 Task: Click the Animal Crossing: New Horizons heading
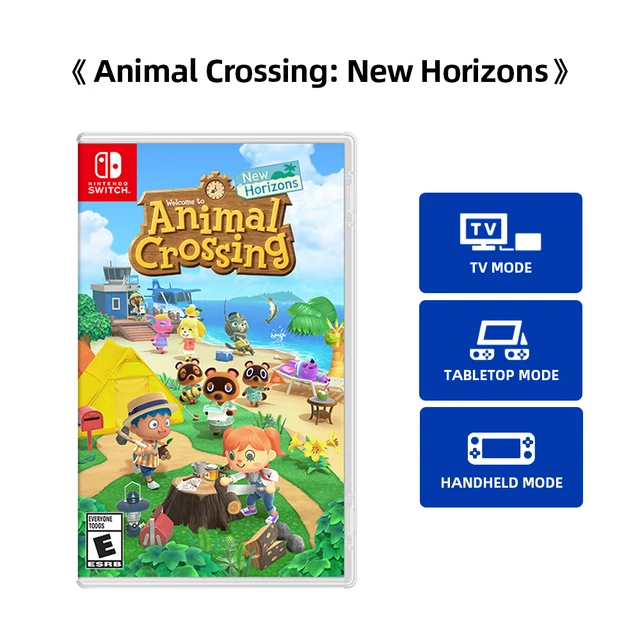(x=320, y=72)
